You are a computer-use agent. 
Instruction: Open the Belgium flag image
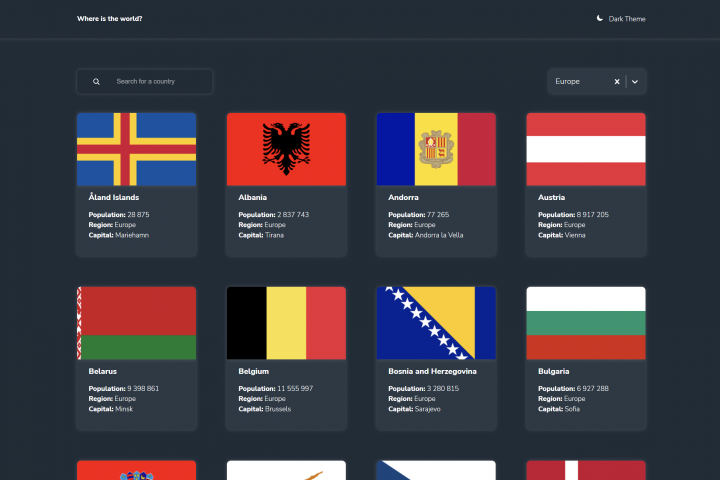[x=286, y=323]
